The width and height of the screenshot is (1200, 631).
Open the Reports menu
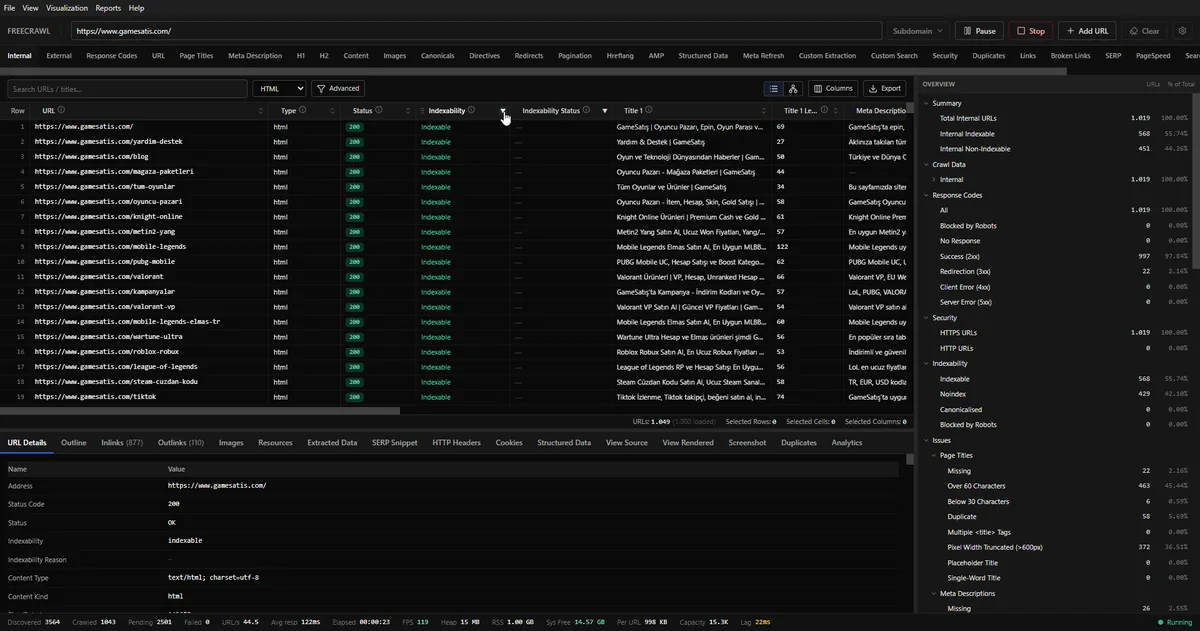coord(108,8)
